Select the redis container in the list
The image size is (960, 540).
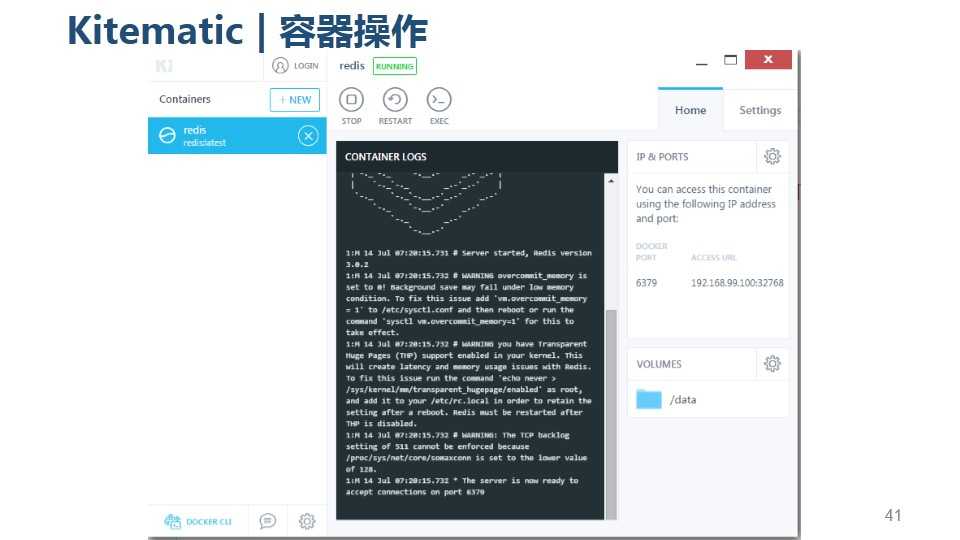click(x=237, y=135)
